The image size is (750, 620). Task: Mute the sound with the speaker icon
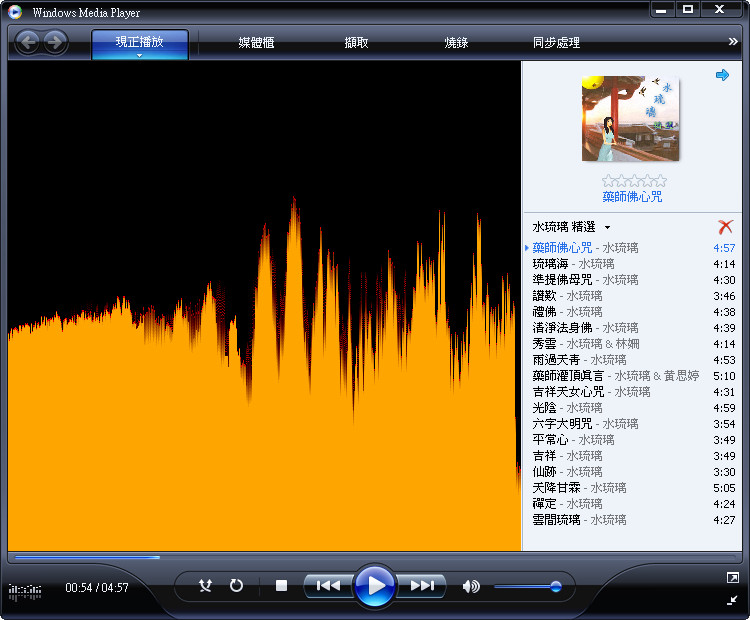pyautogui.click(x=471, y=586)
